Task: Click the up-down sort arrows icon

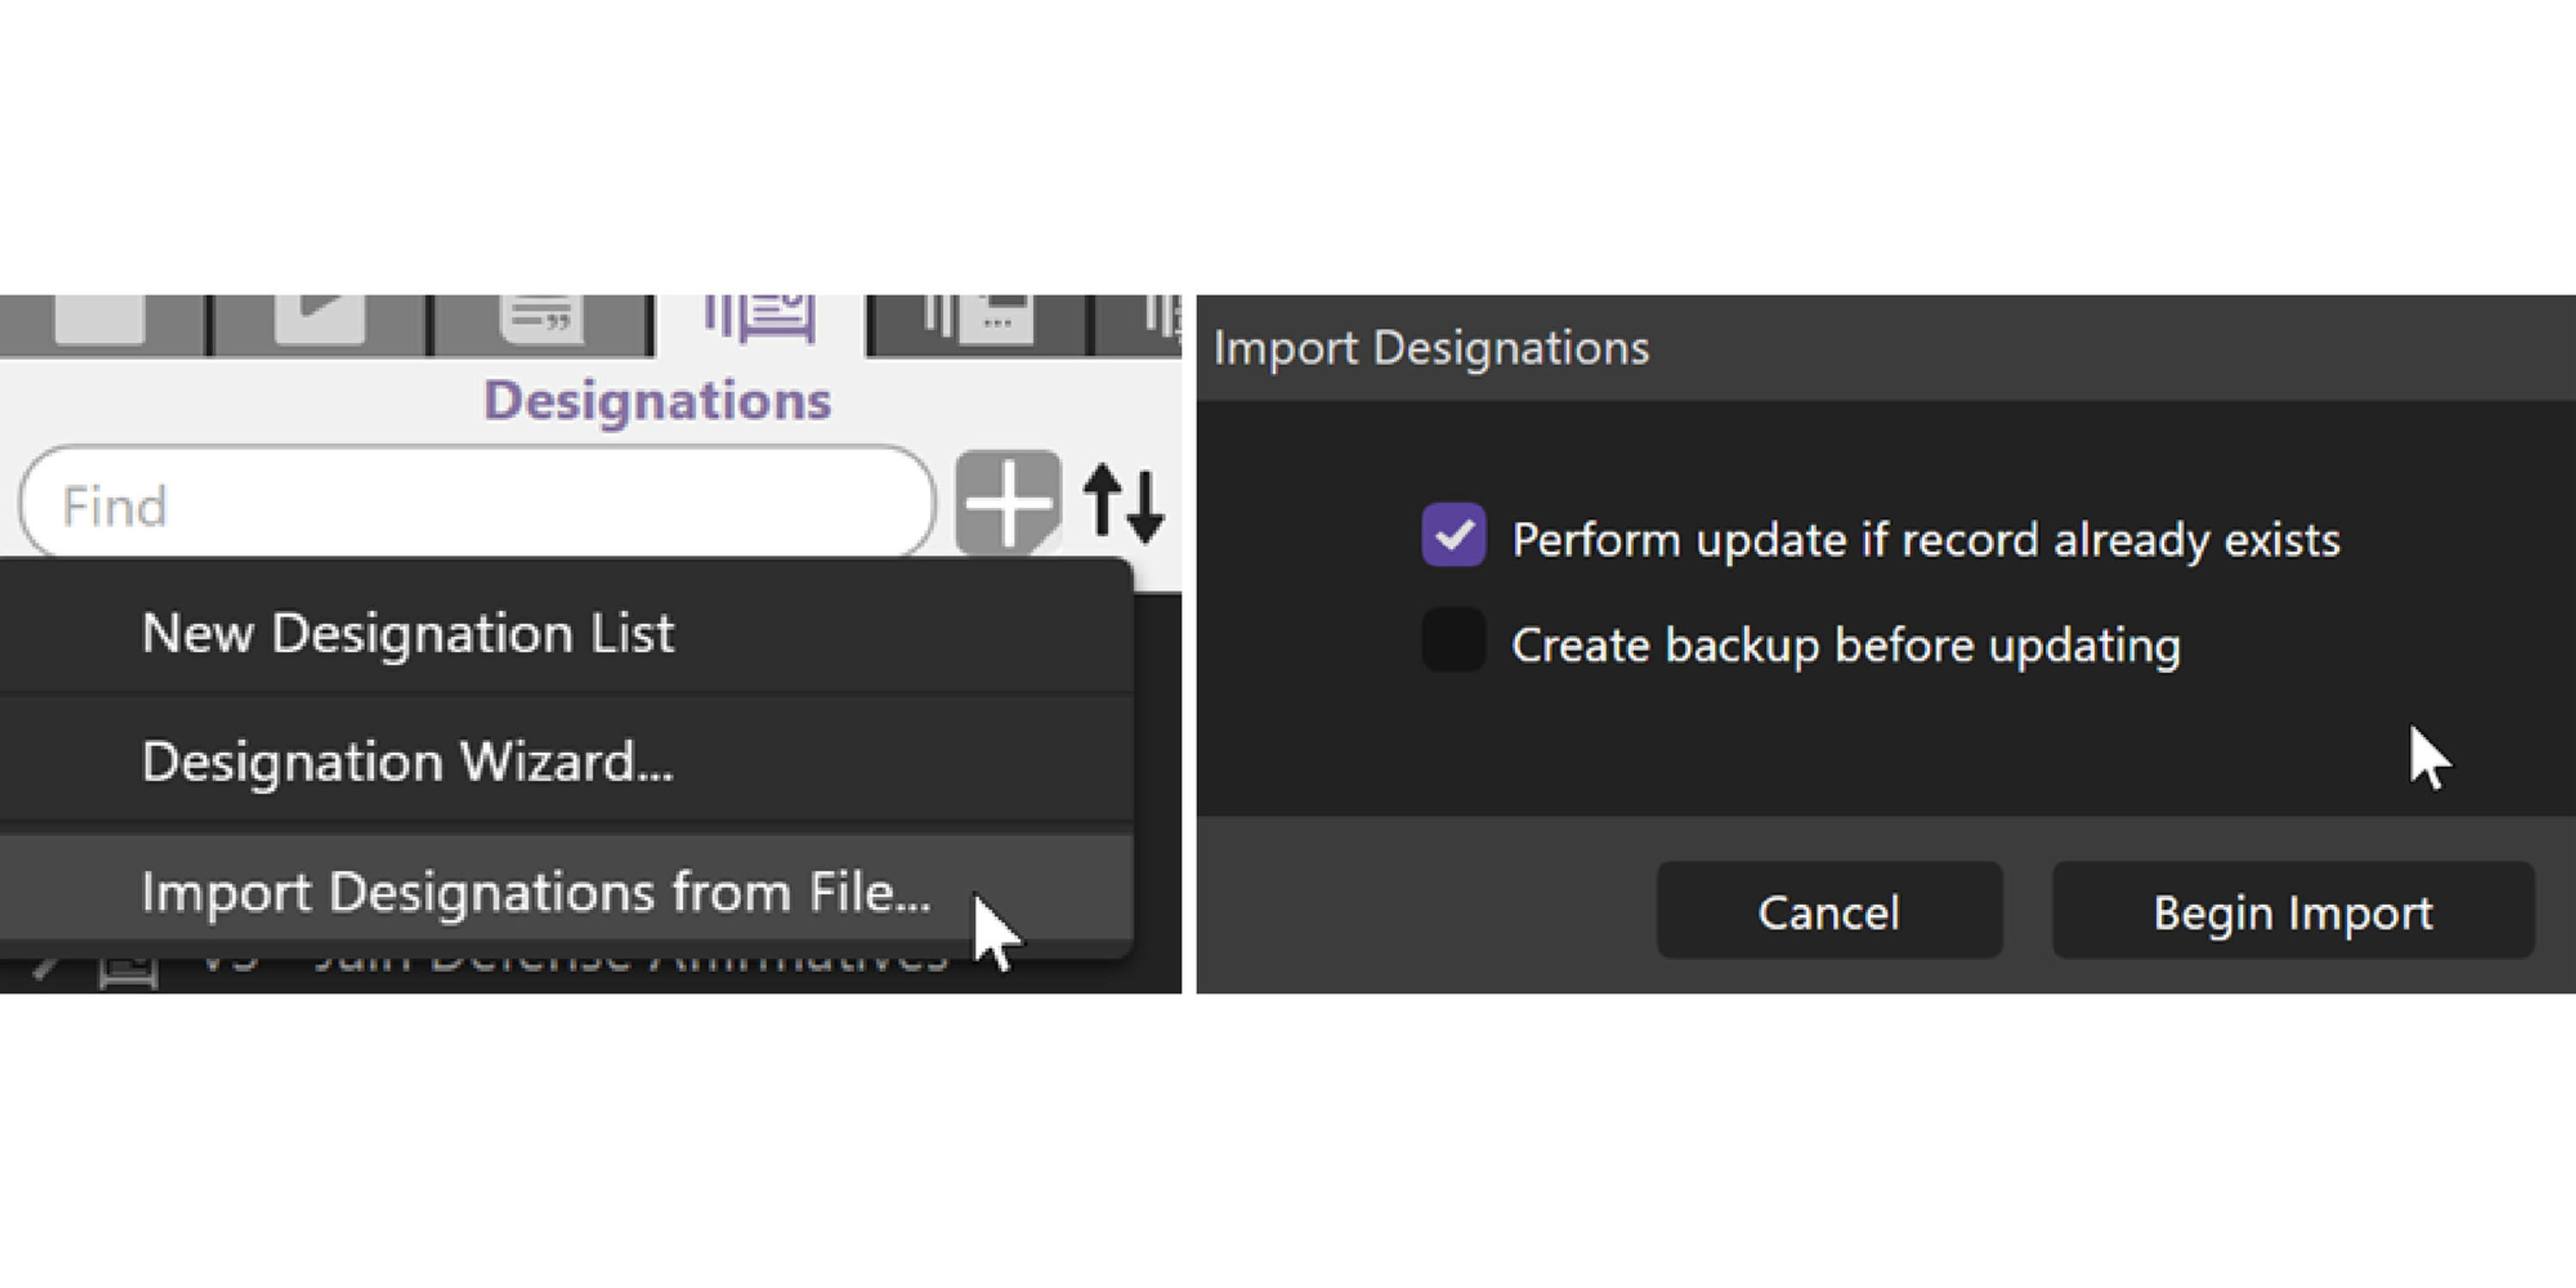Action: [x=1124, y=503]
